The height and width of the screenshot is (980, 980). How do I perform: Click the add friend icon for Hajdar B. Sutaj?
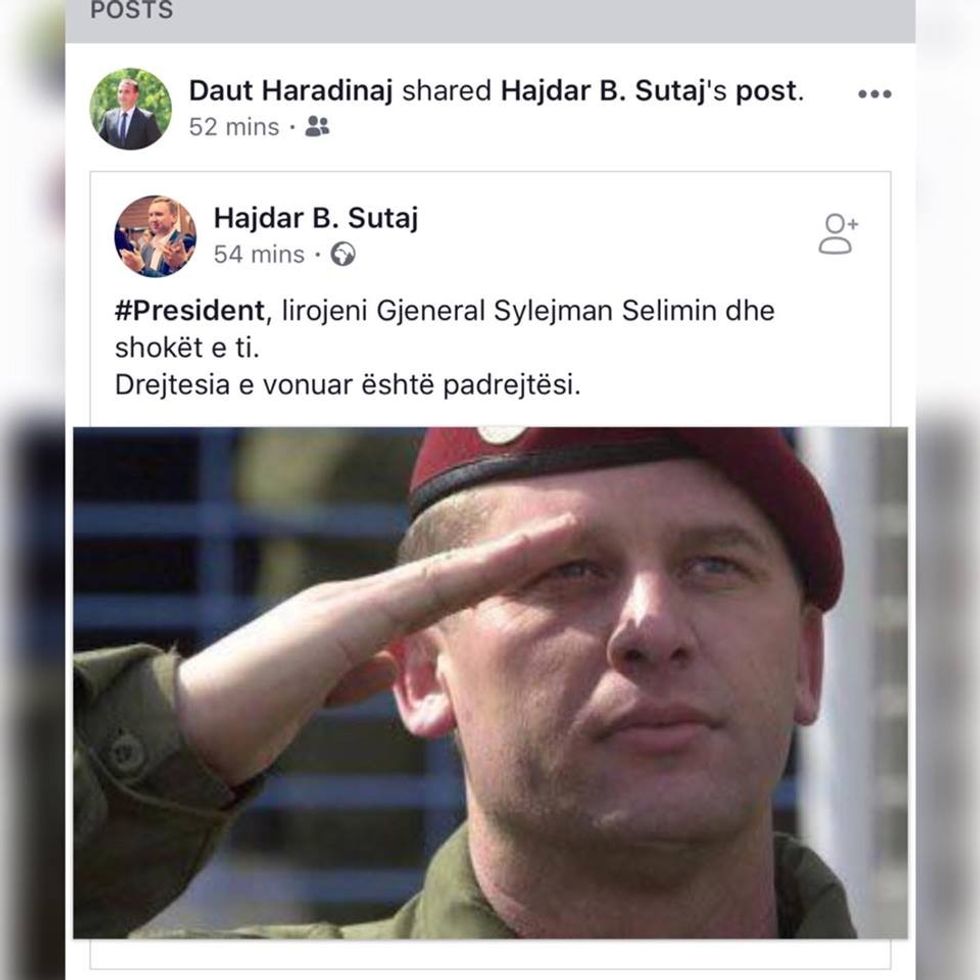[838, 234]
